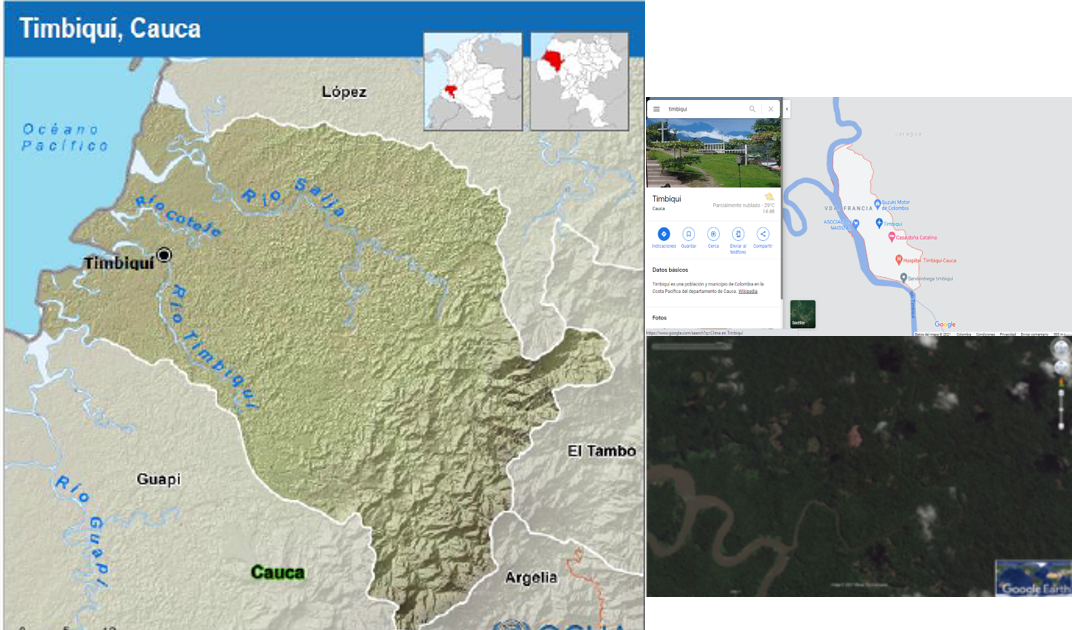The width and height of the screenshot is (1072, 630).
Task: Toggle satellite view via the Satélite thumbnail
Action: point(802,314)
